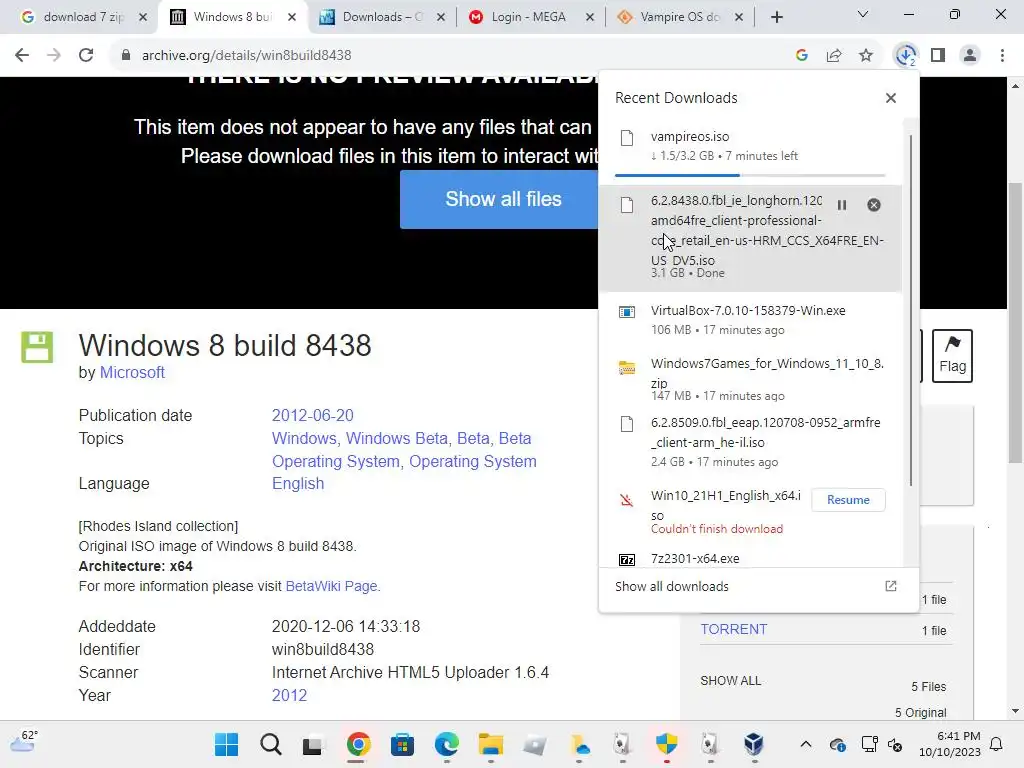Open clock showing 6:41 PM
This screenshot has width=1024, height=768.
tap(950, 744)
